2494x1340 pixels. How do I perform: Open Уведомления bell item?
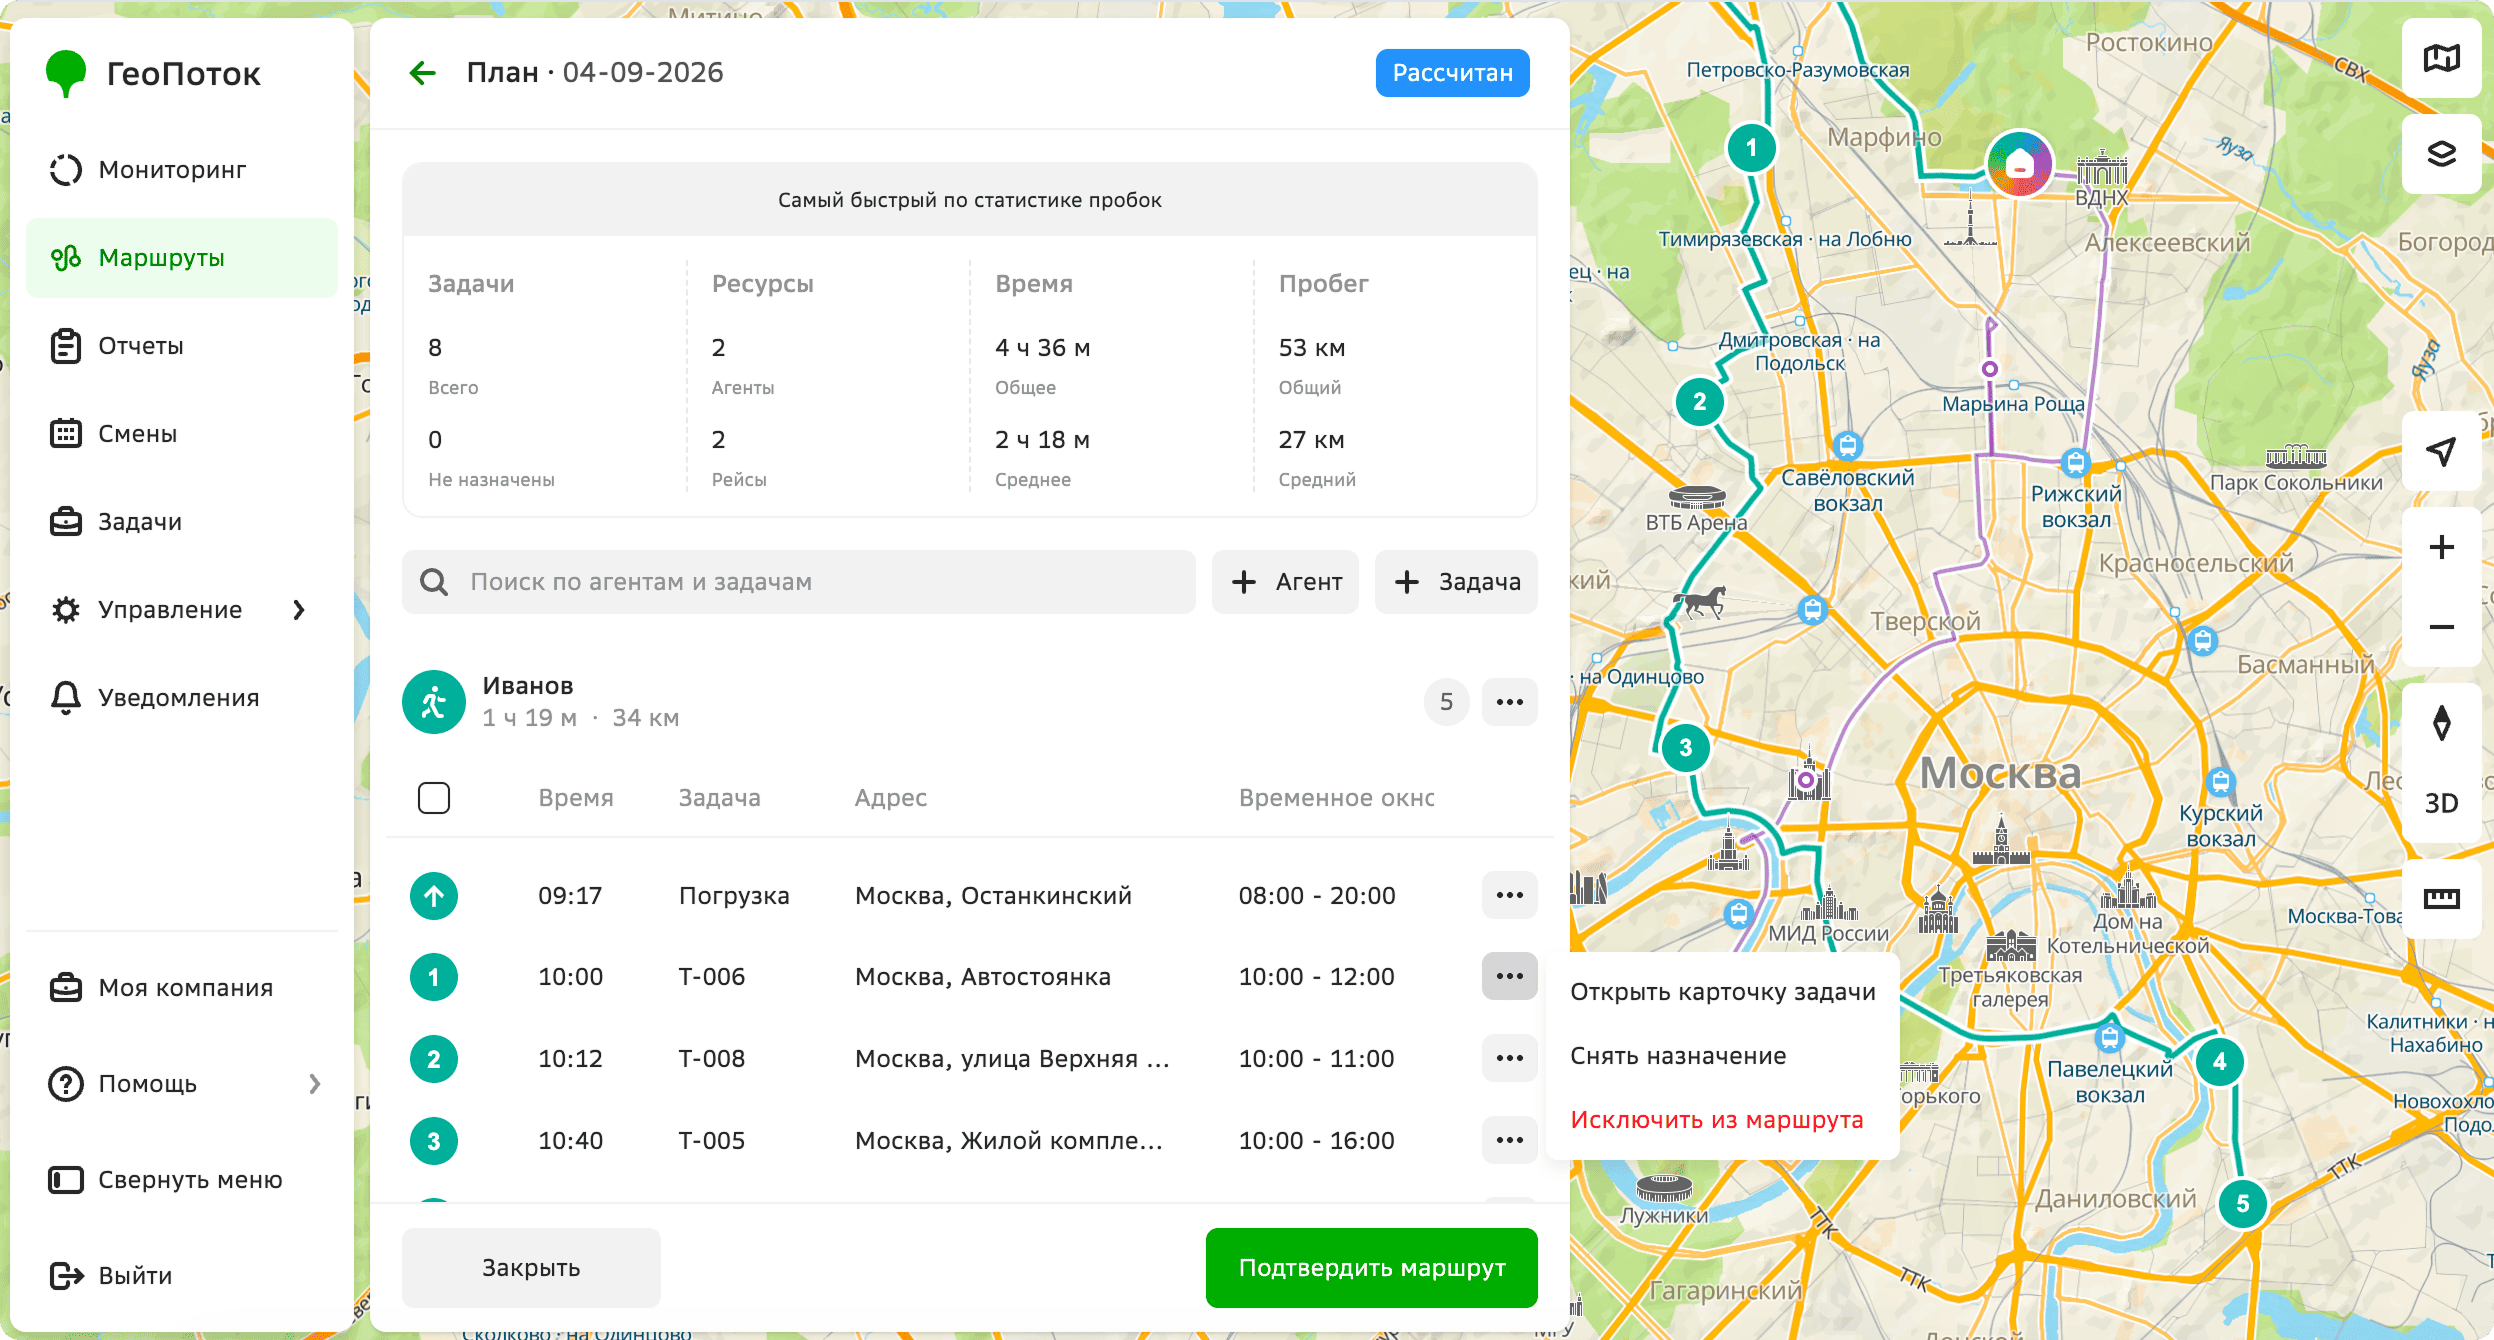(181, 698)
